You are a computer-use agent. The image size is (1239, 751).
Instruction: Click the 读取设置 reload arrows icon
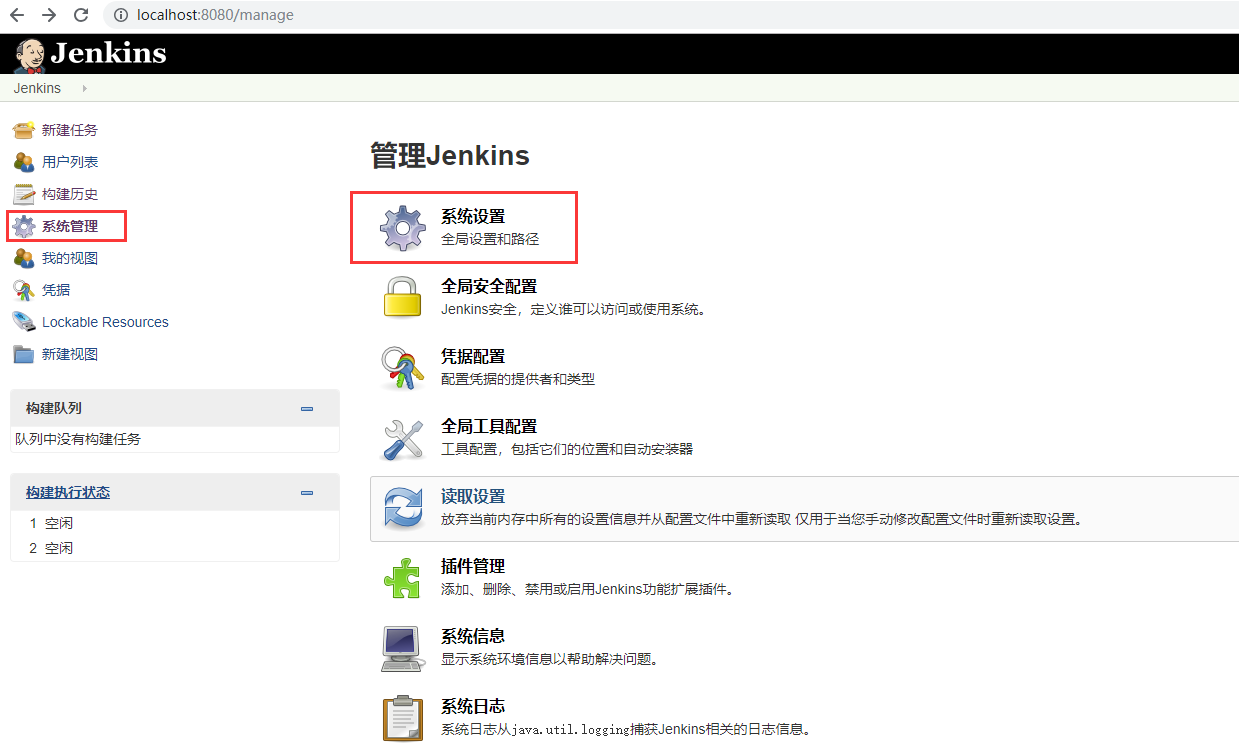[x=403, y=508]
